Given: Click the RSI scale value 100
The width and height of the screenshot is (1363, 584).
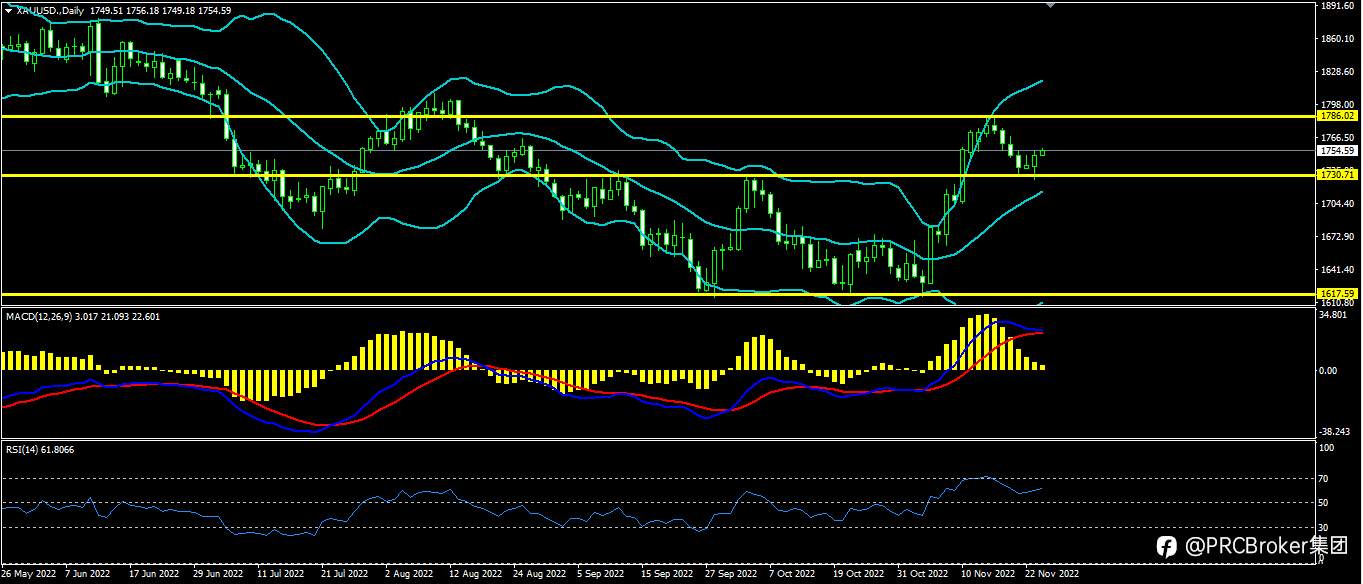Looking at the screenshot, I should click(x=1328, y=449).
